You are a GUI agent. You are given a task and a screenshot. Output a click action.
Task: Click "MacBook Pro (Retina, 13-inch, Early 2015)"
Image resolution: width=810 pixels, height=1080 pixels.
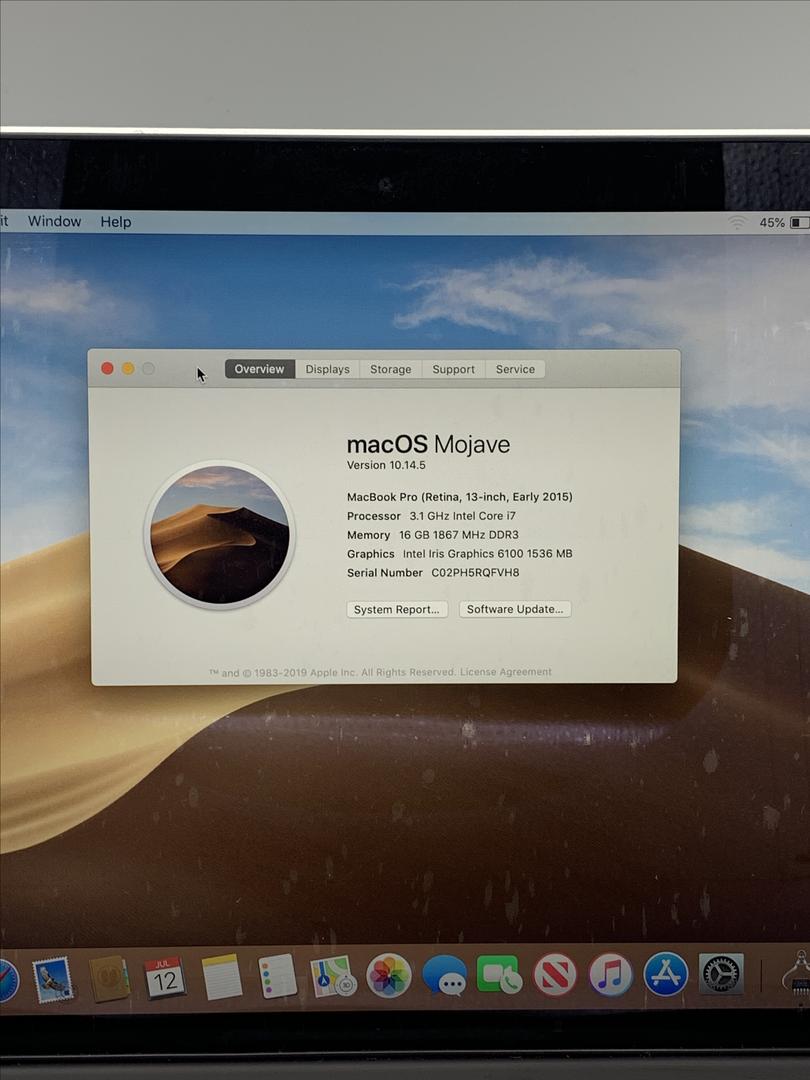459,497
